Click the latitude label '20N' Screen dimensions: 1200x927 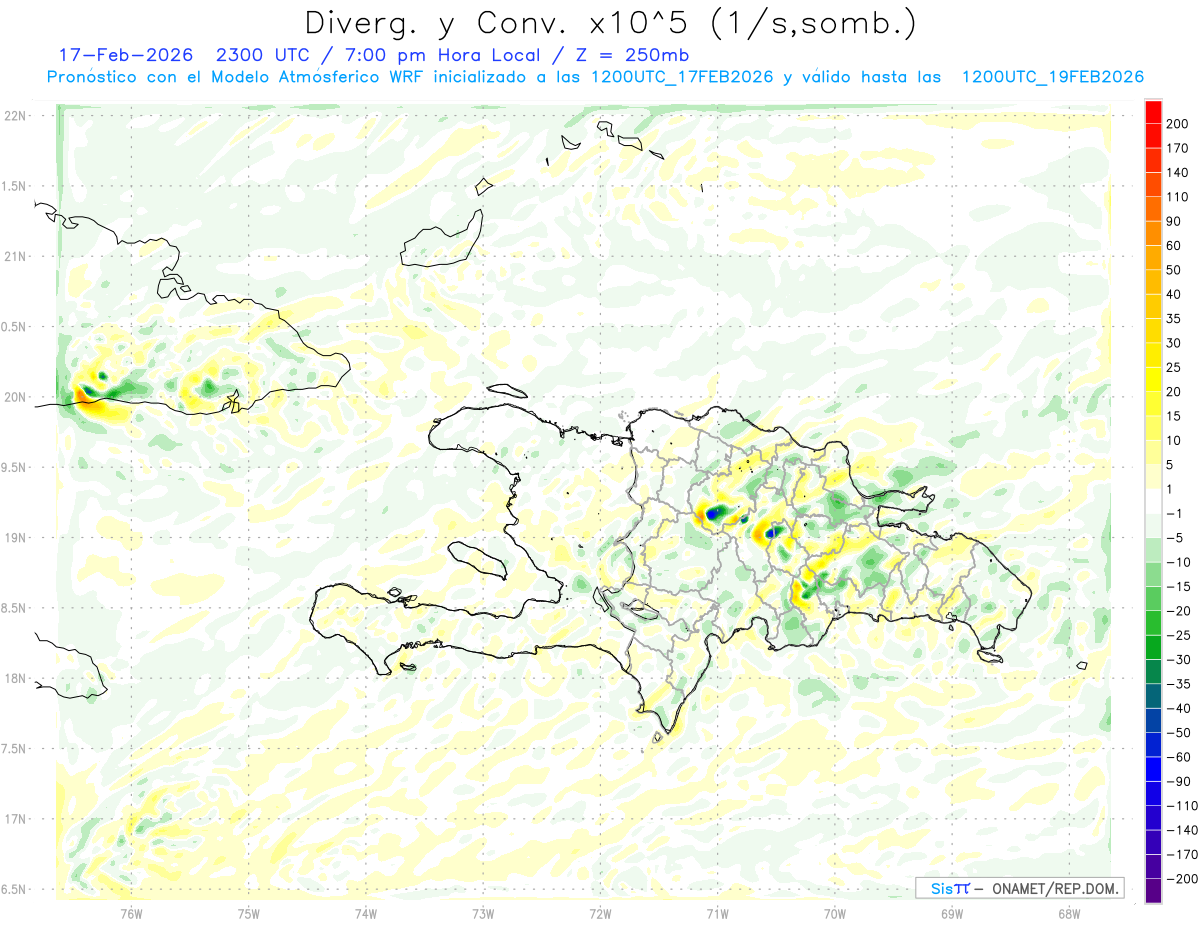(x=14, y=398)
